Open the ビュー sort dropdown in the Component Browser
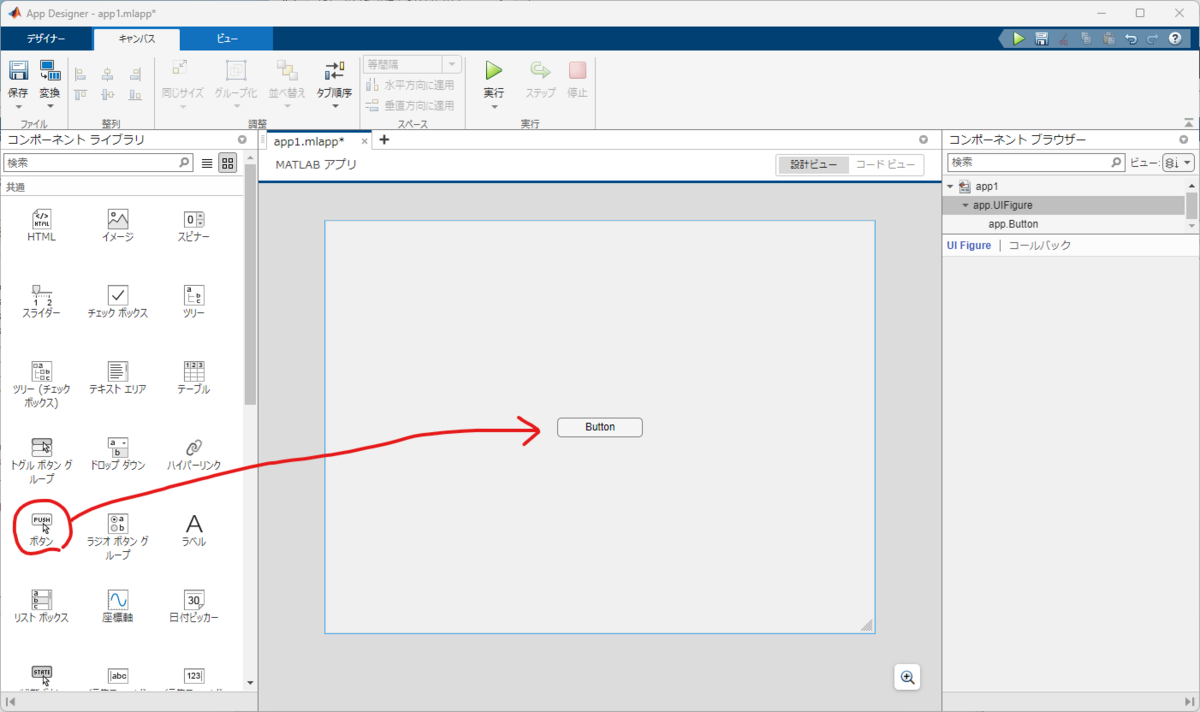This screenshot has width=1200, height=712. (1179, 162)
